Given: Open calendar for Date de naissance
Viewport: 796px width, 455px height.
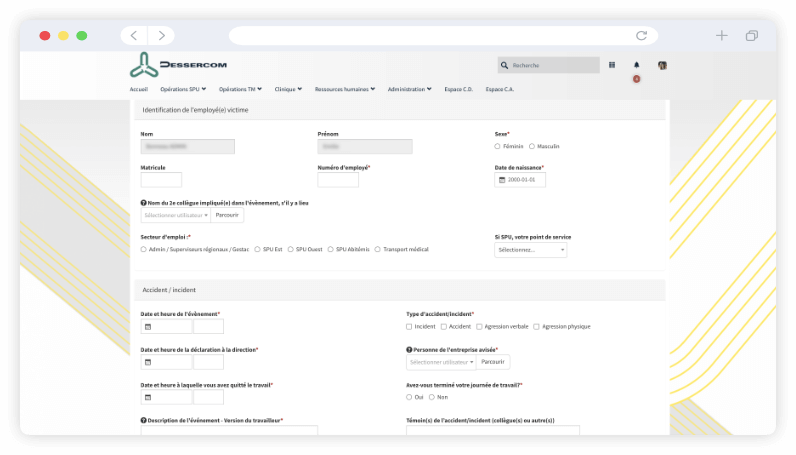Looking at the screenshot, I should 502,180.
